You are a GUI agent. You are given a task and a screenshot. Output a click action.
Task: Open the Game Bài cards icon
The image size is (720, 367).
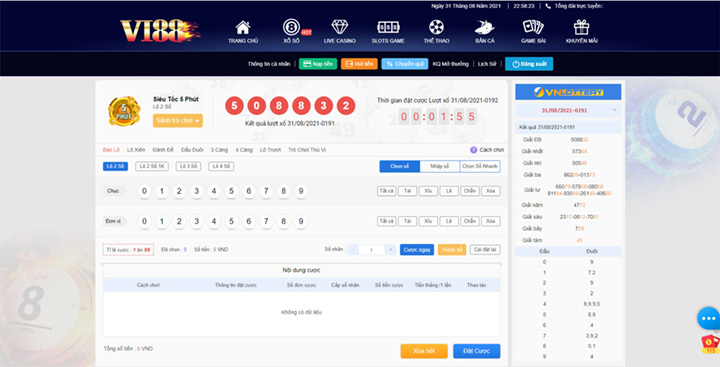533,27
